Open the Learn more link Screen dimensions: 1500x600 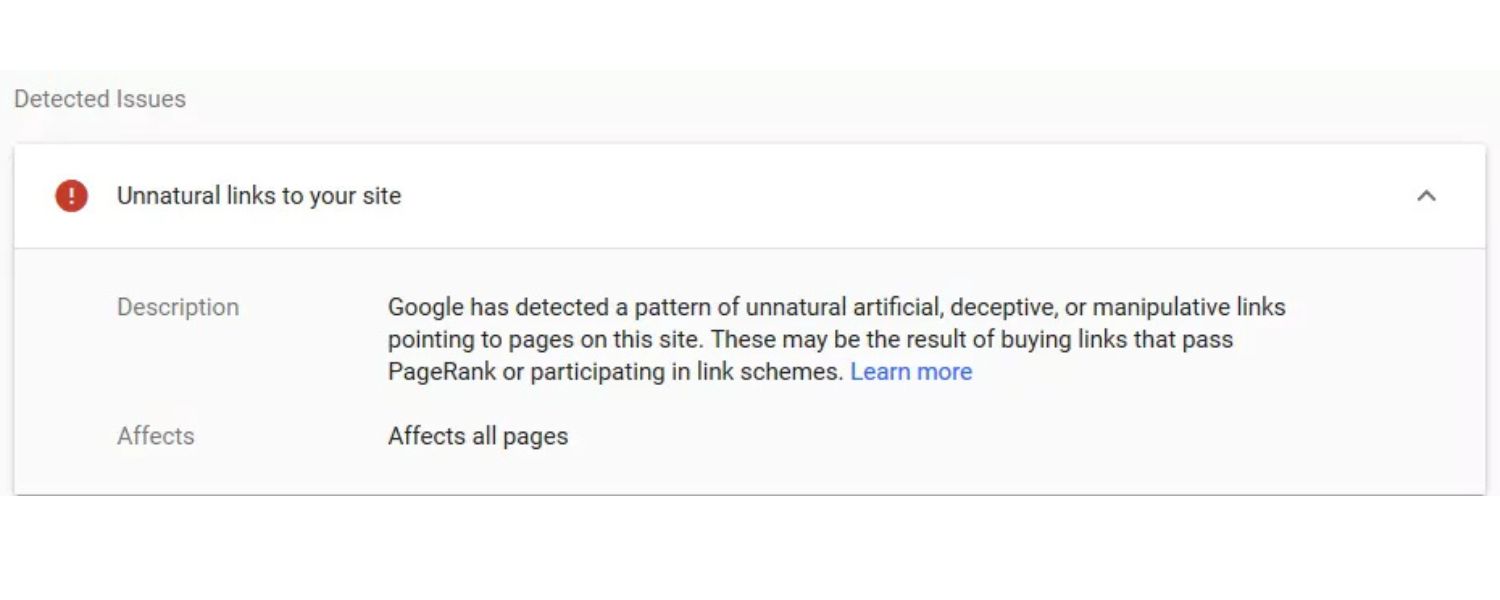coord(911,372)
